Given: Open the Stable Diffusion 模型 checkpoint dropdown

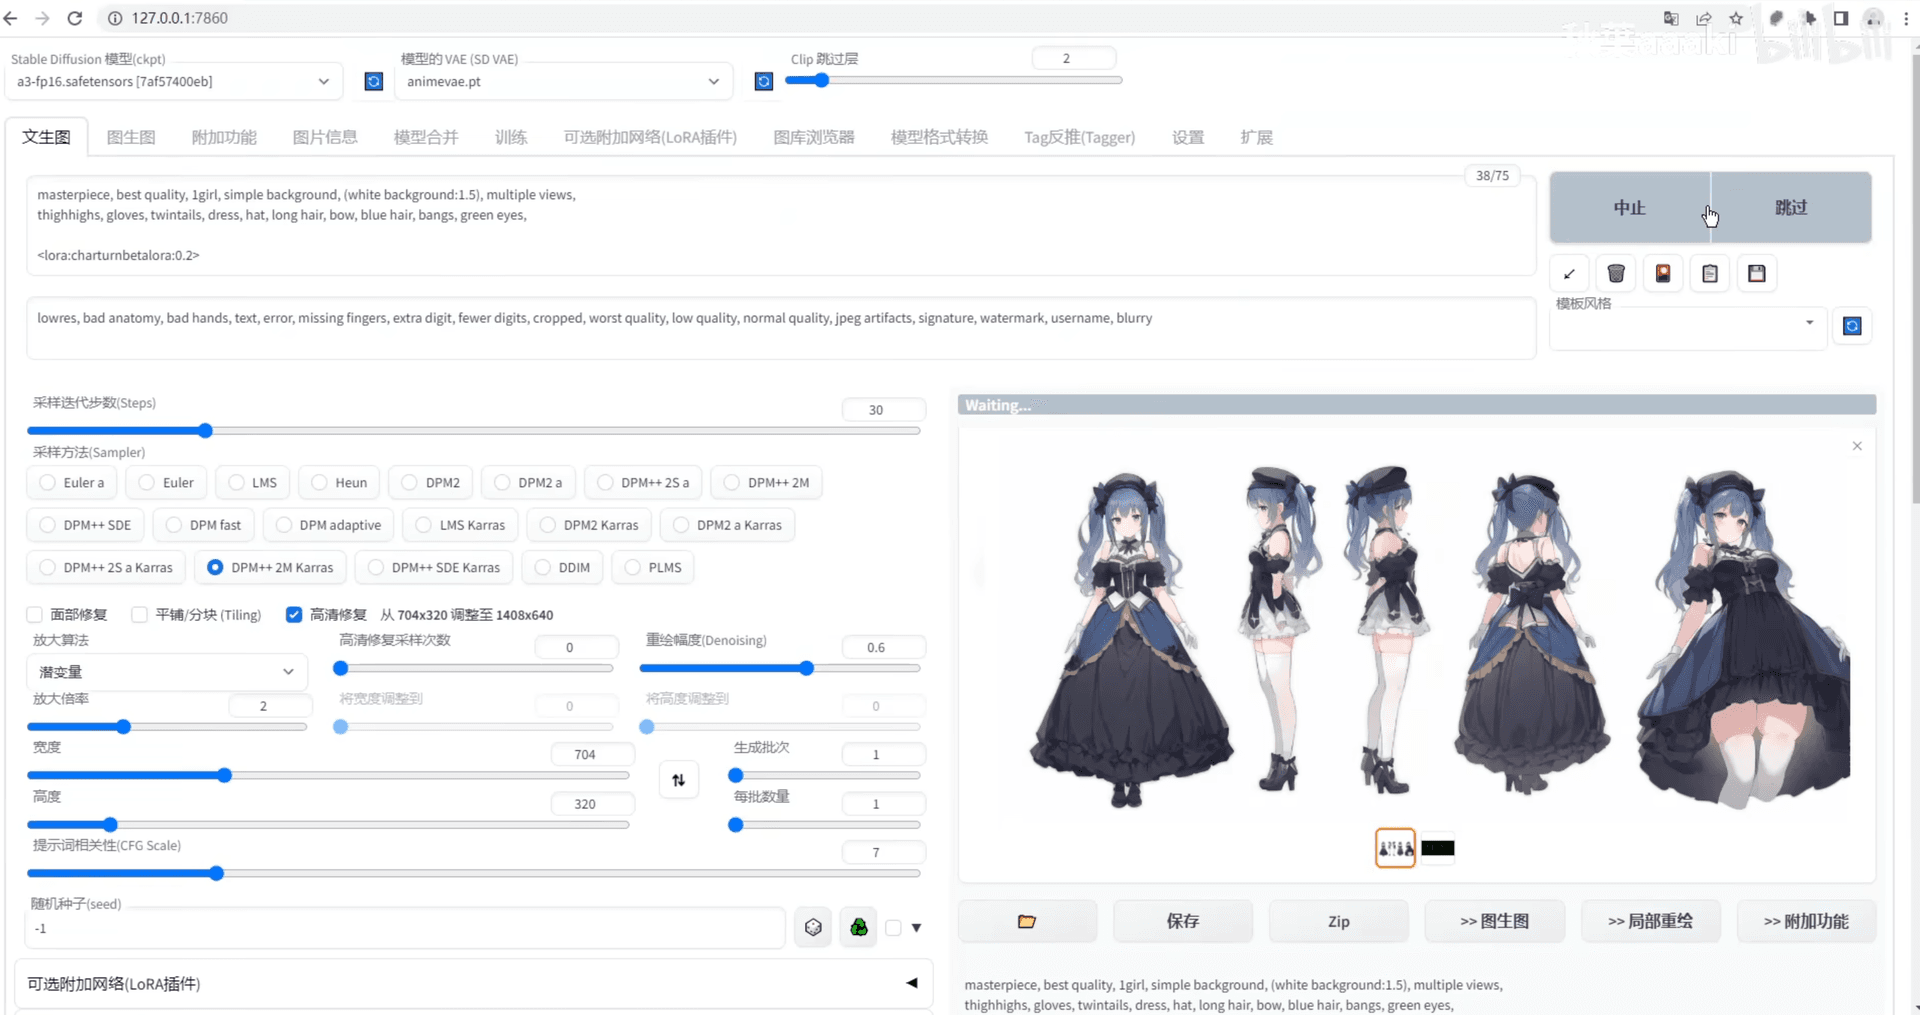Looking at the screenshot, I should tap(172, 81).
